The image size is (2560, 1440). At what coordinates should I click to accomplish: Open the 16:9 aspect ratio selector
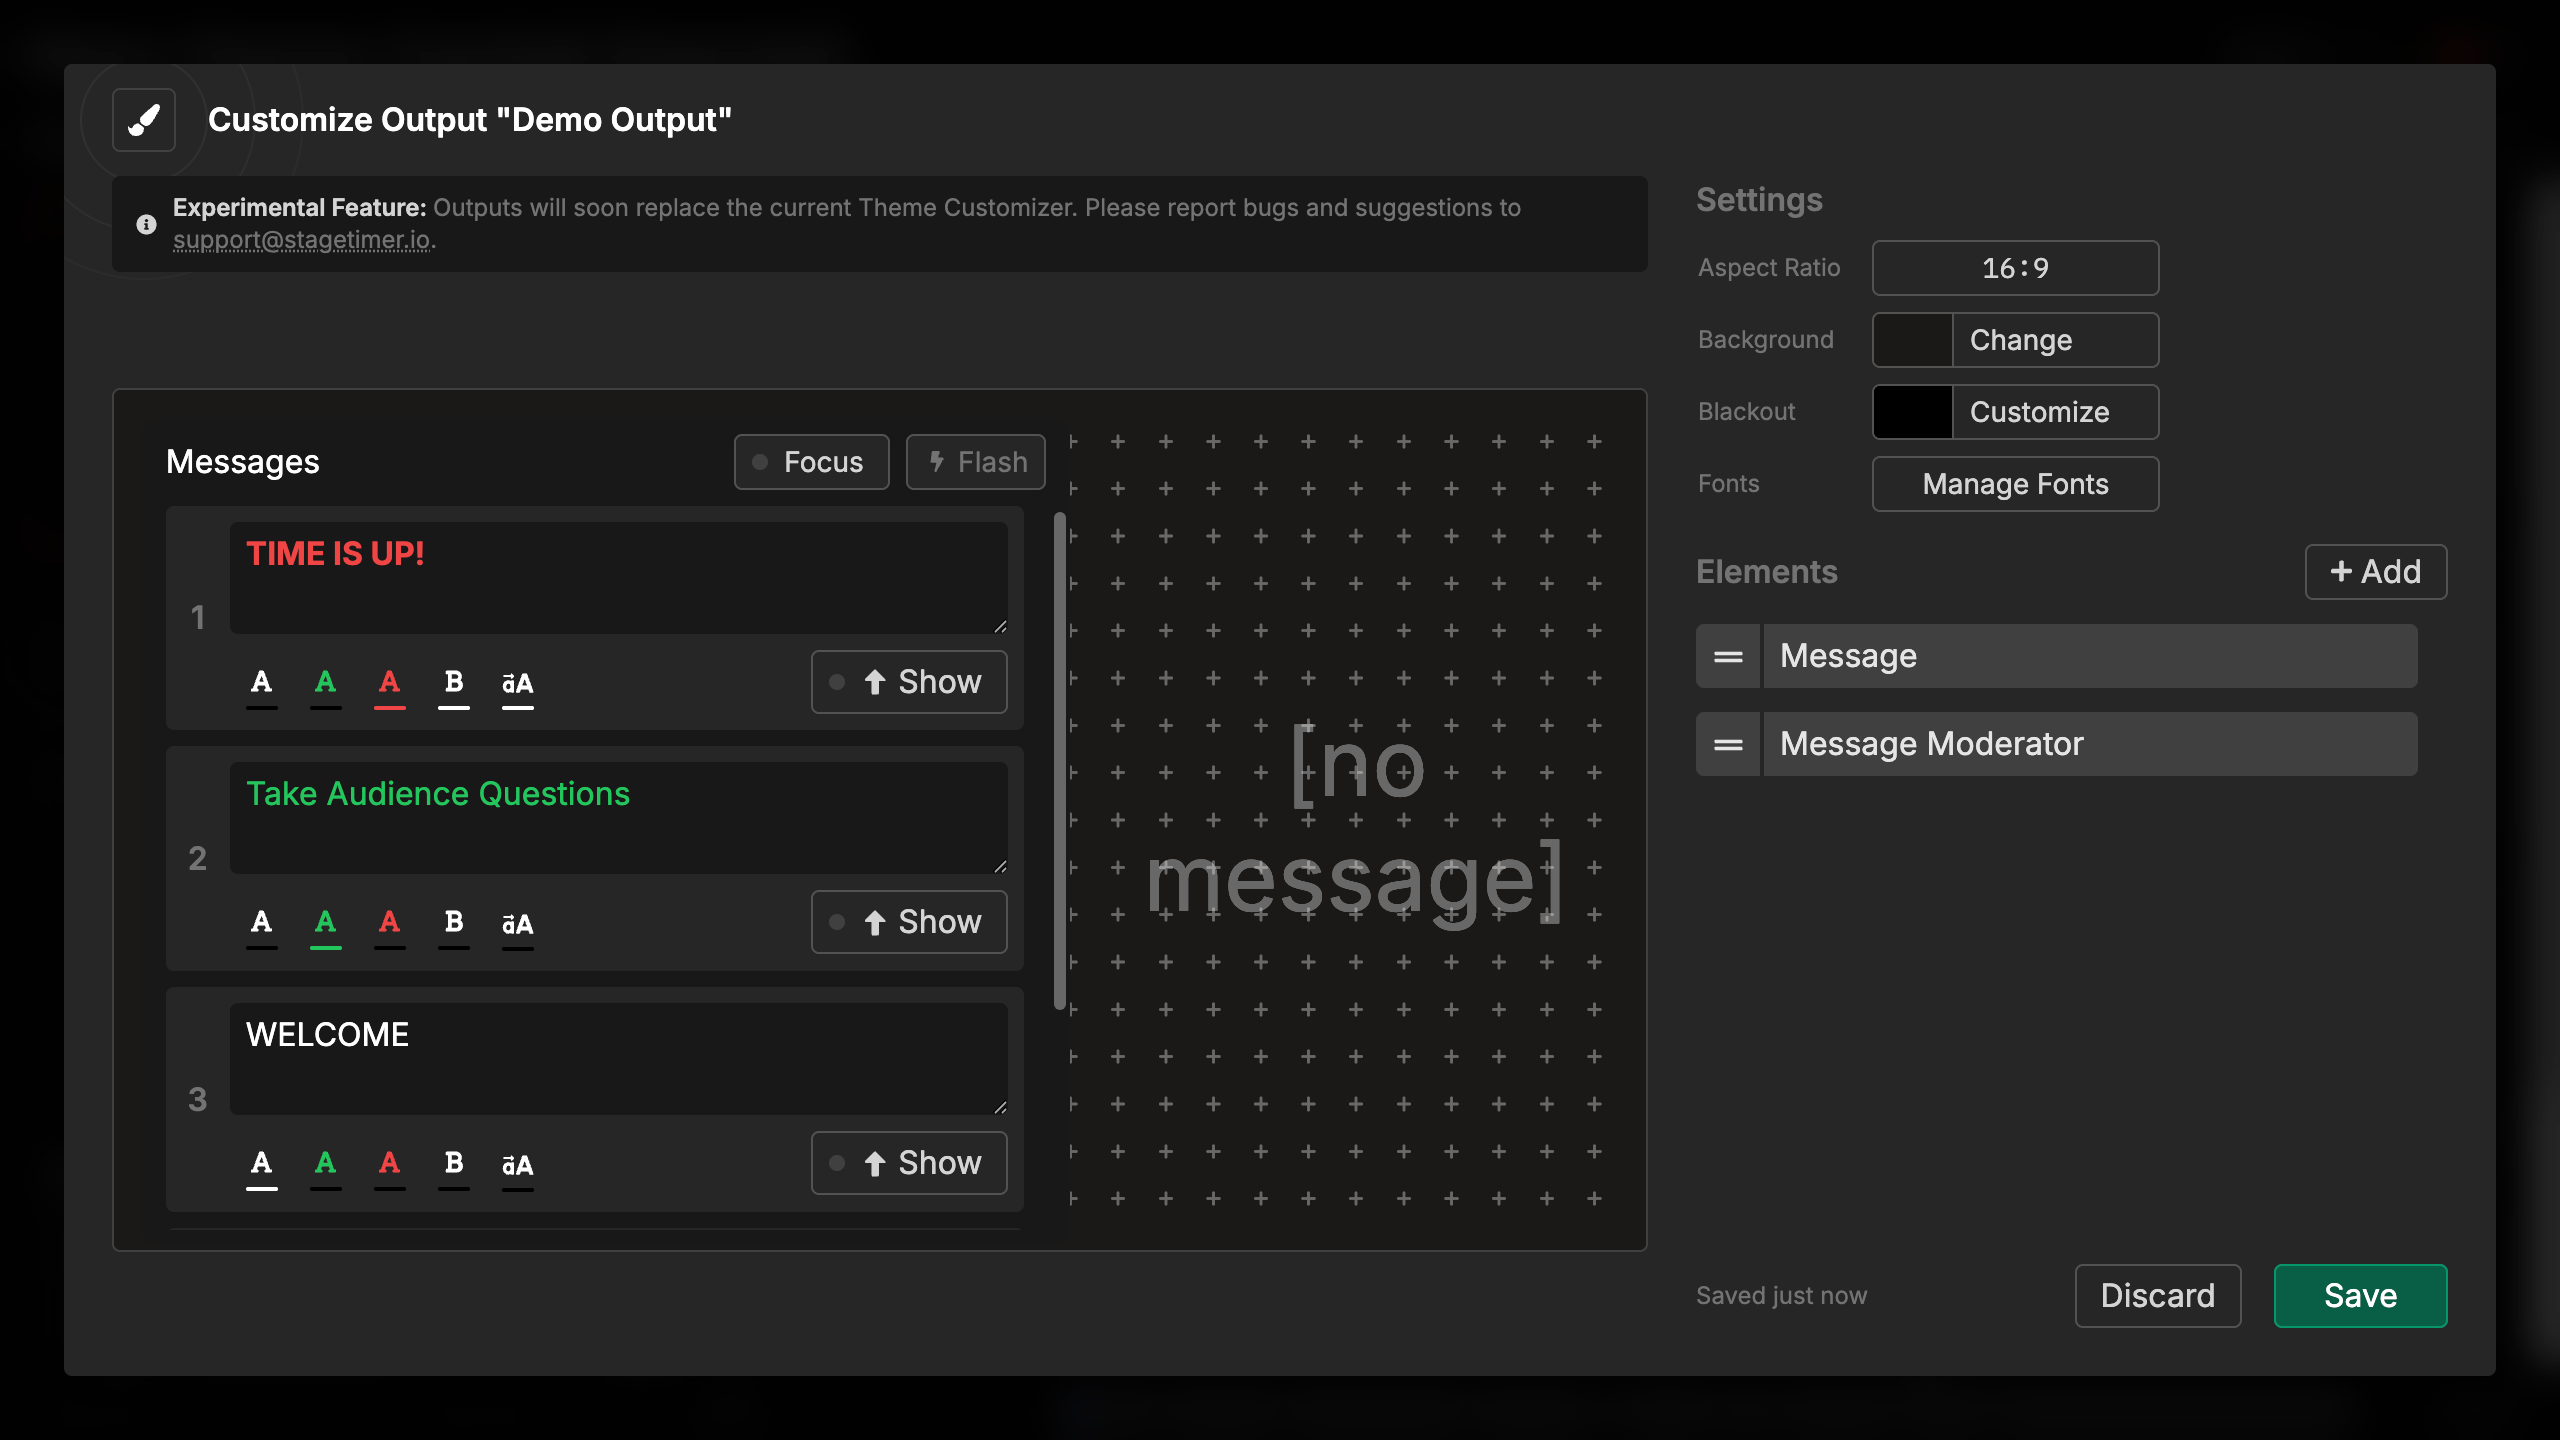tap(2015, 267)
